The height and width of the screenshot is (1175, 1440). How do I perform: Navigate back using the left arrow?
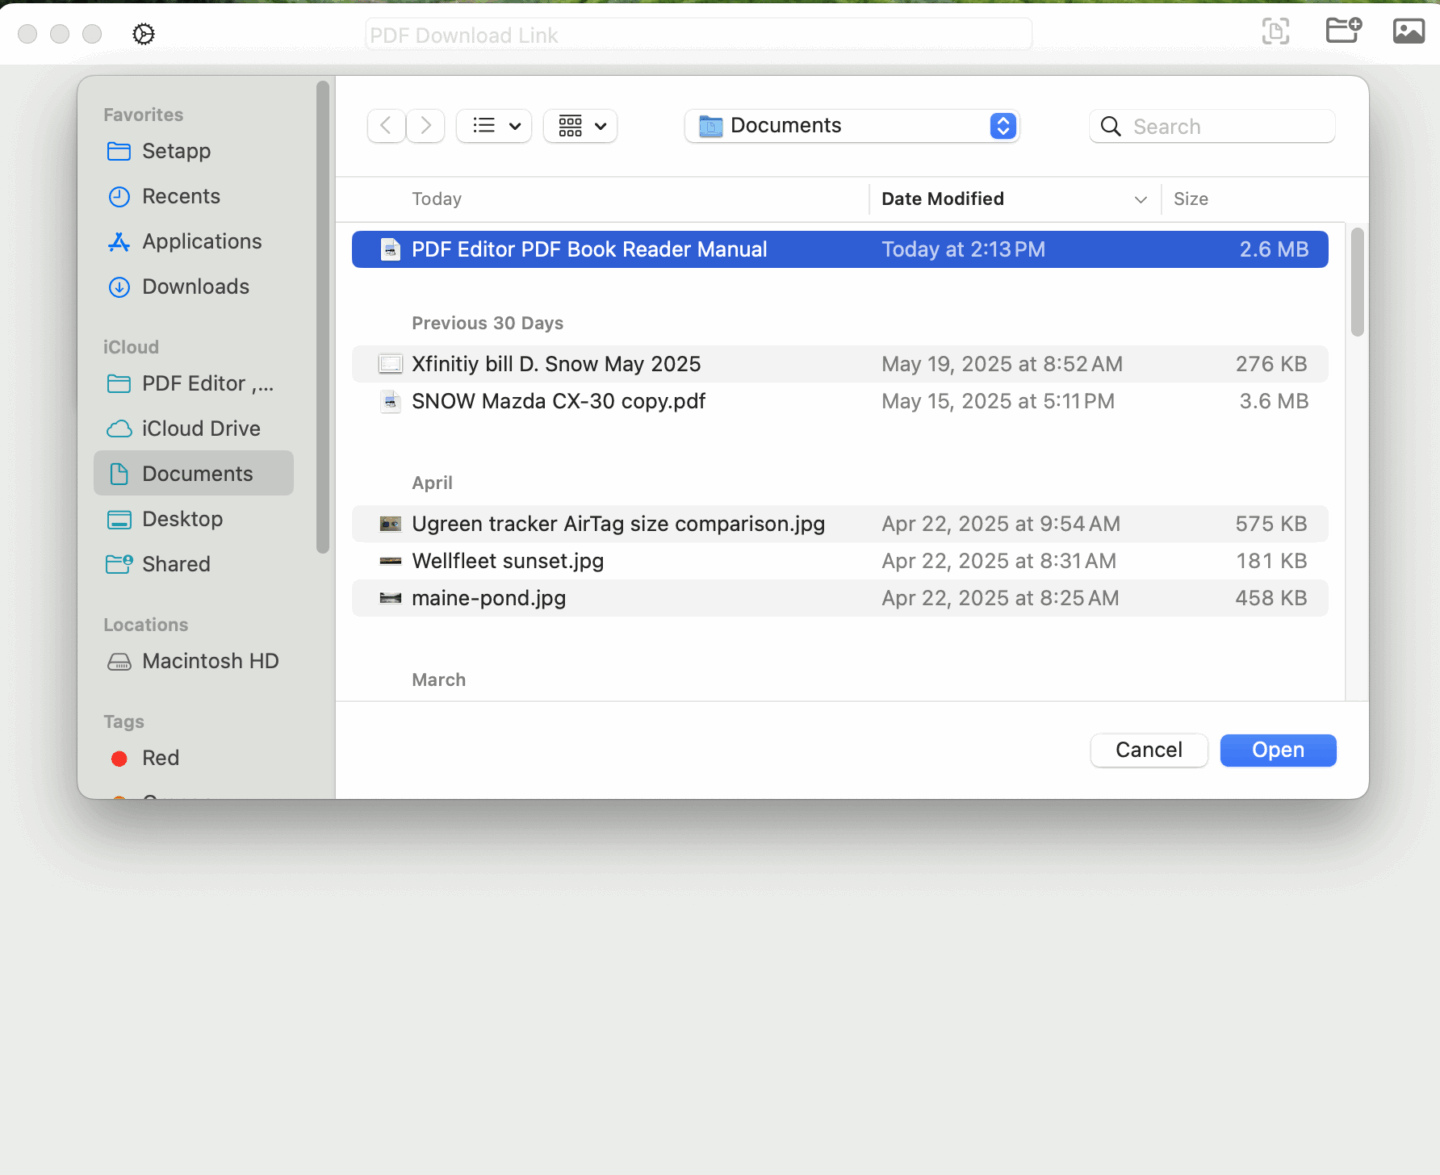click(x=386, y=125)
